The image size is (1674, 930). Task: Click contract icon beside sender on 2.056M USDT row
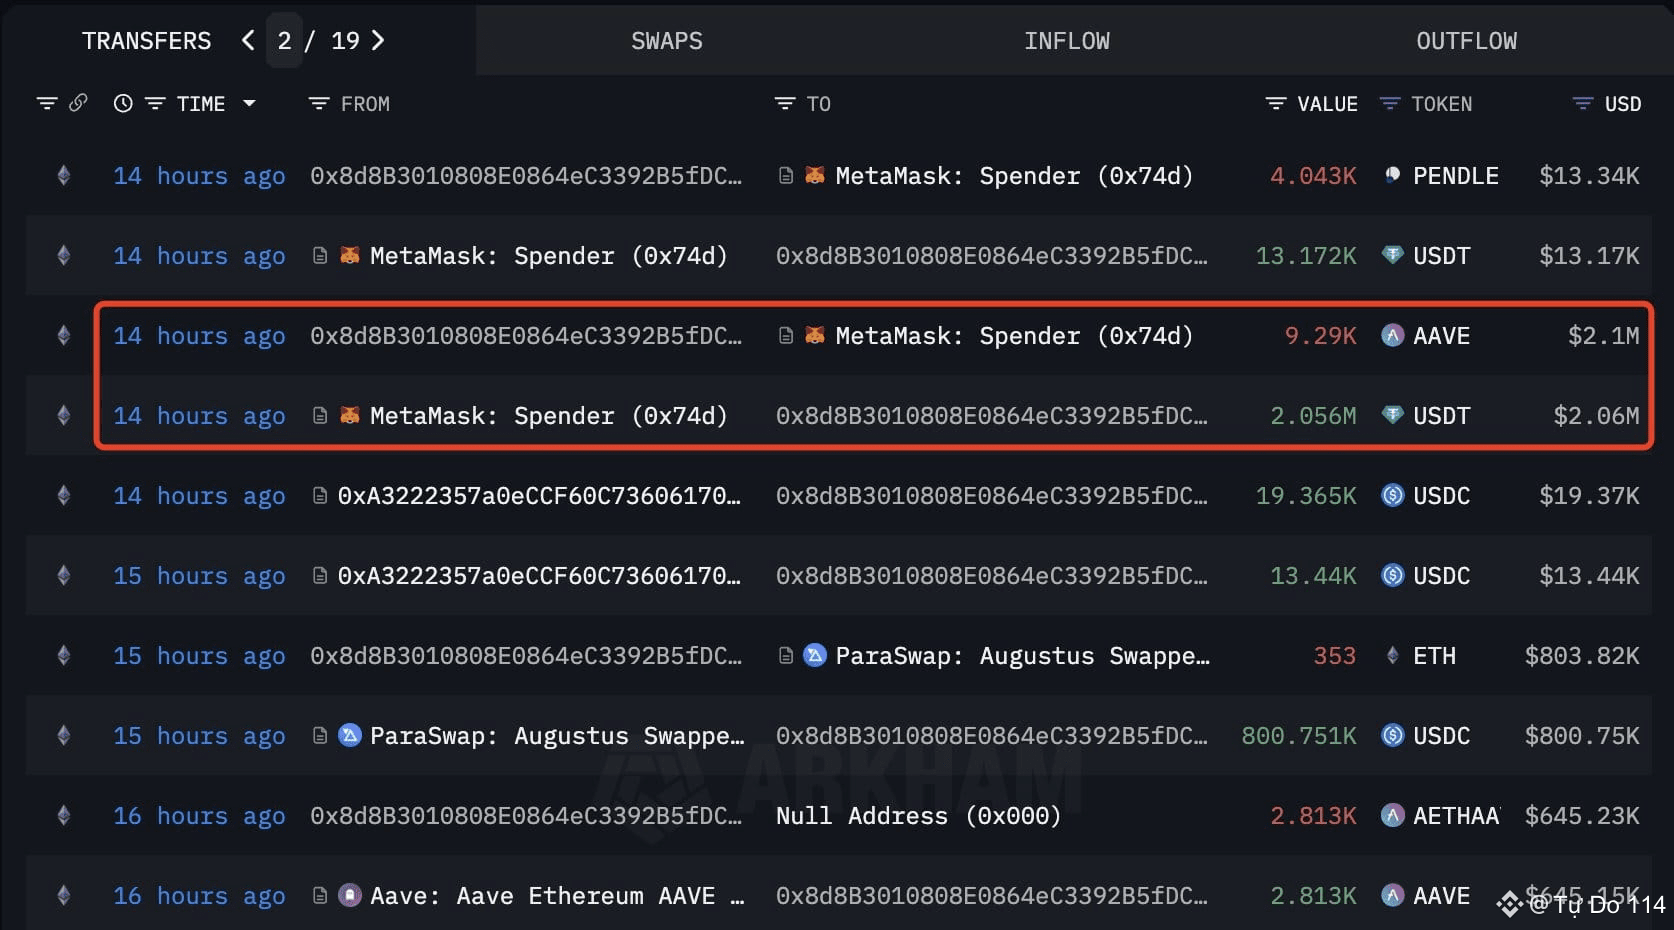pos(320,415)
